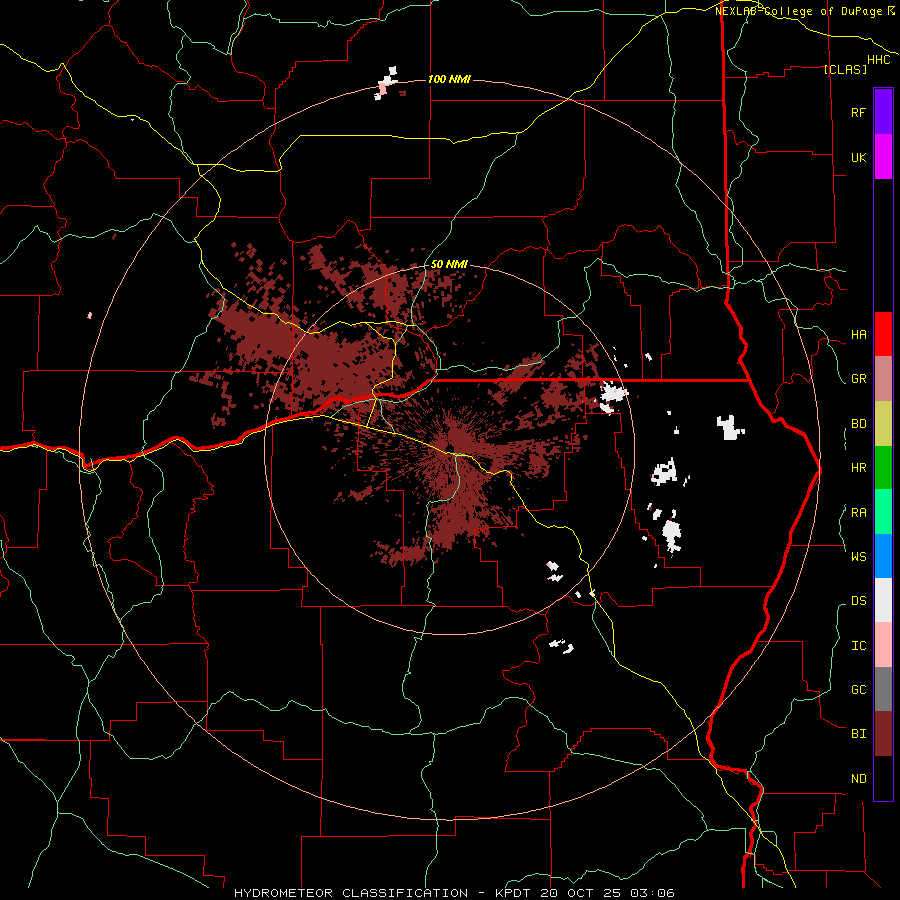Click the 50 NMI range ring label
Screen dimensions: 900x900
coord(449,264)
